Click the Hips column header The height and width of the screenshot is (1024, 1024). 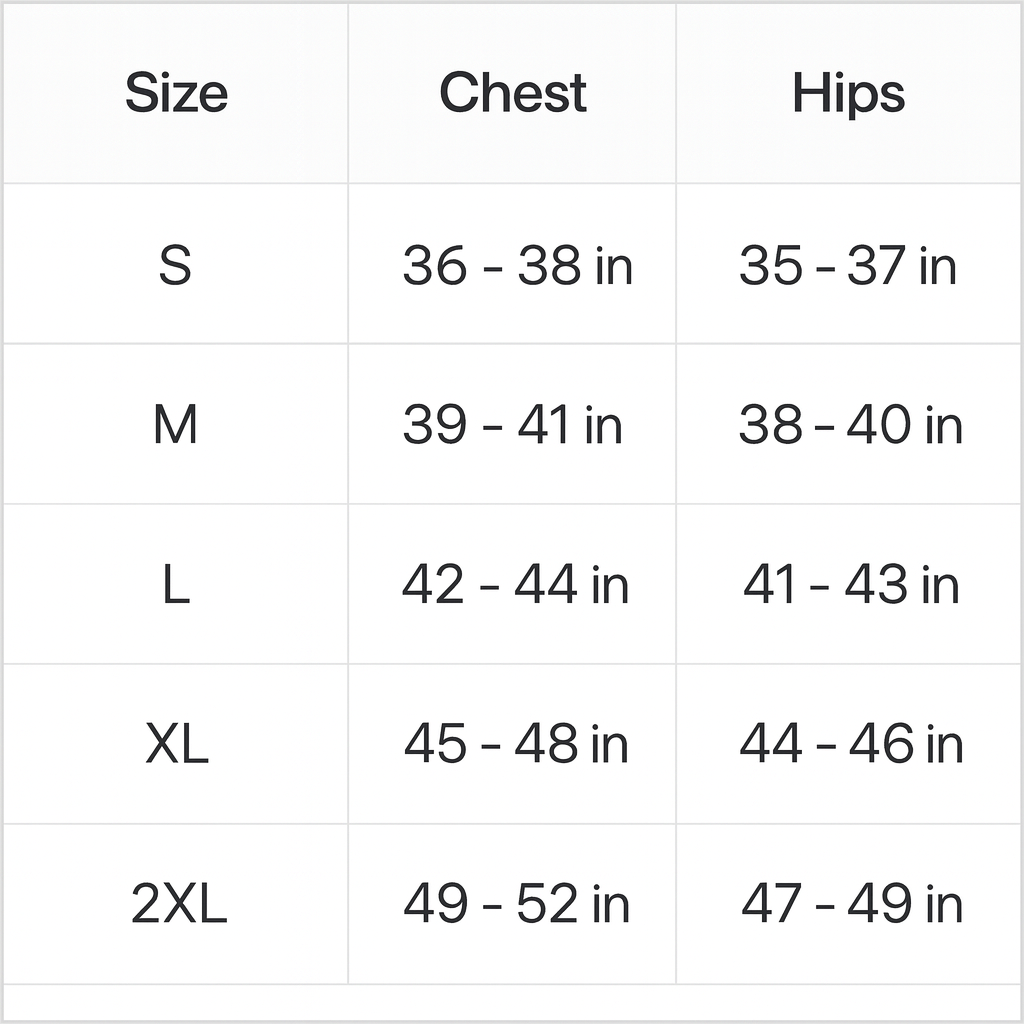pos(848,94)
